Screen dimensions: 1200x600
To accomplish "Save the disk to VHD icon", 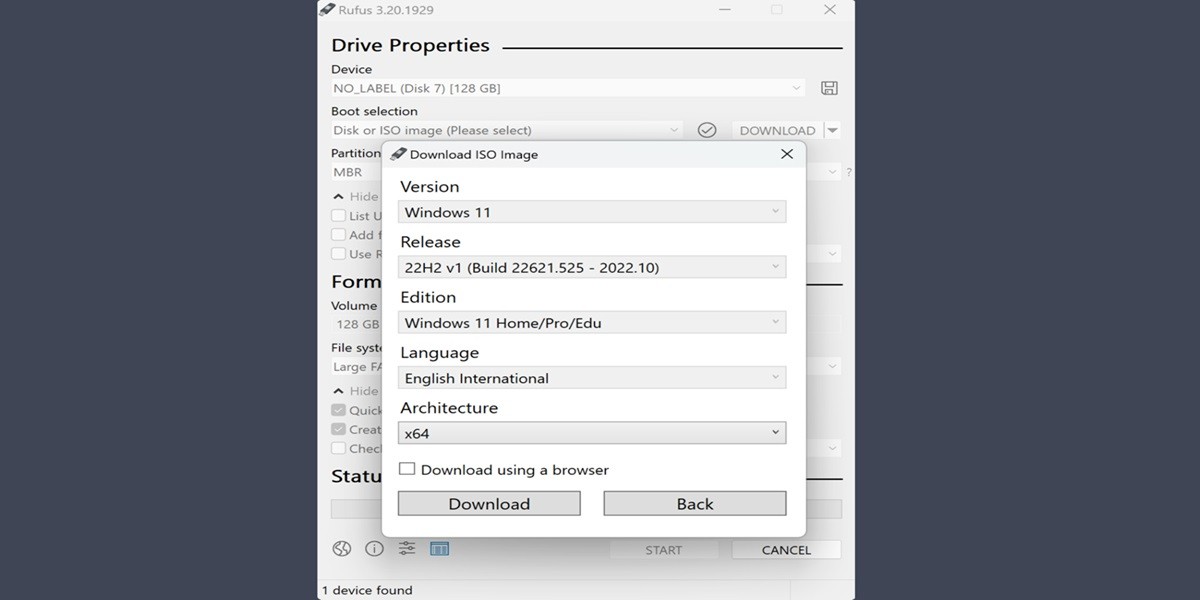I will pyautogui.click(x=828, y=87).
